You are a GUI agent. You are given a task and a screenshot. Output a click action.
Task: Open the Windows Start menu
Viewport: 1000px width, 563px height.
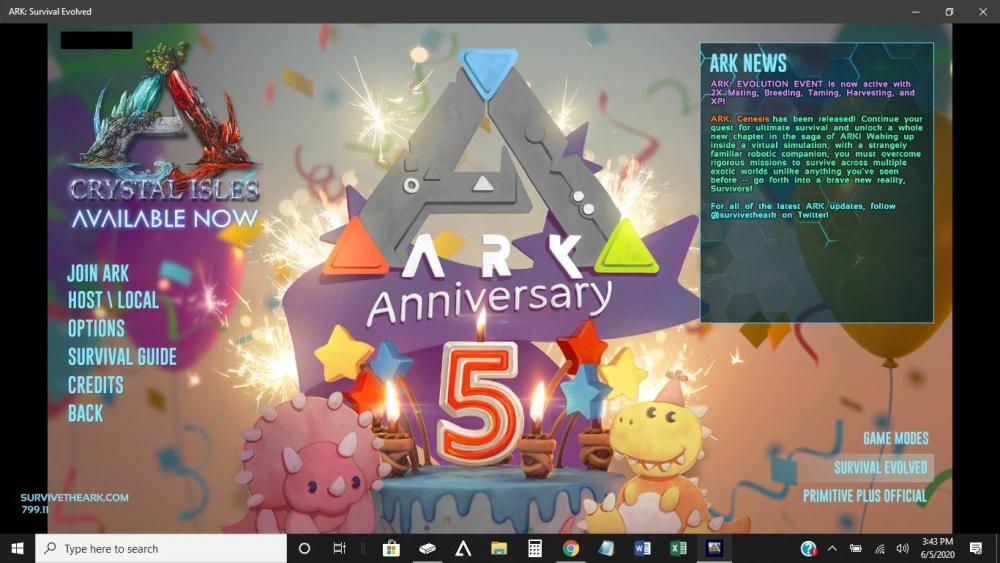(17, 548)
